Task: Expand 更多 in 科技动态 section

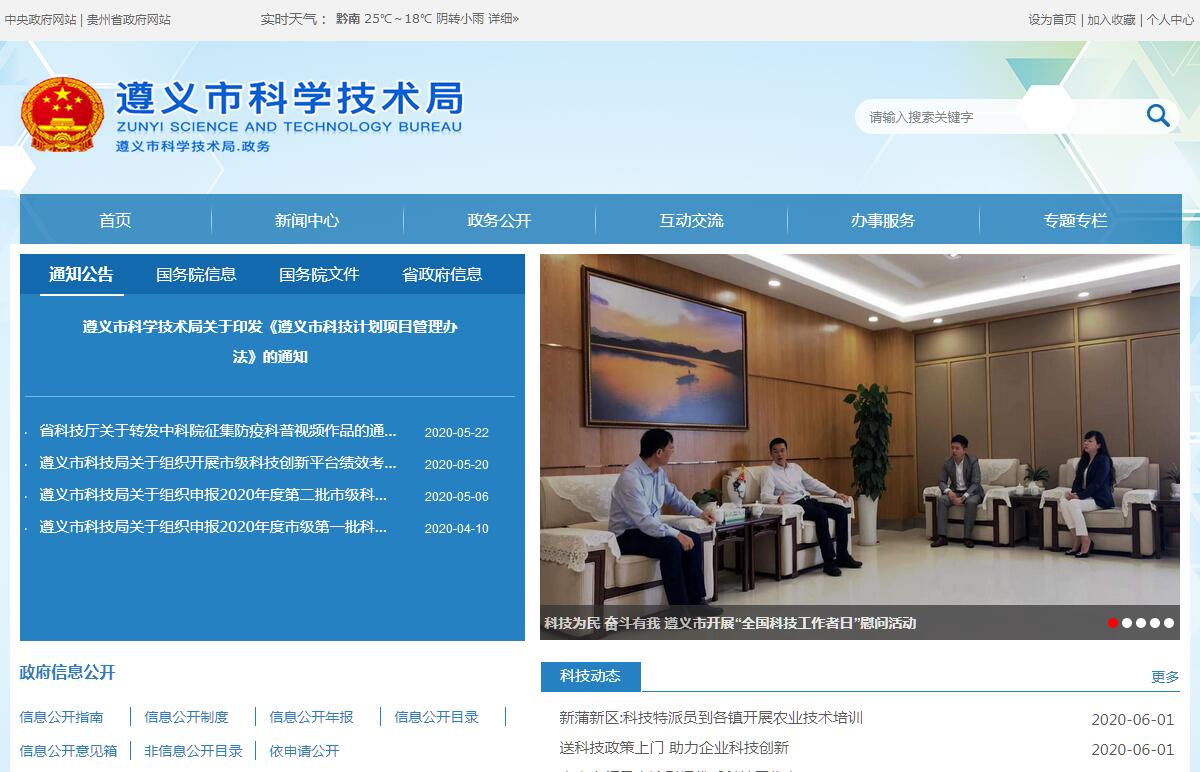Action: 1165,677
